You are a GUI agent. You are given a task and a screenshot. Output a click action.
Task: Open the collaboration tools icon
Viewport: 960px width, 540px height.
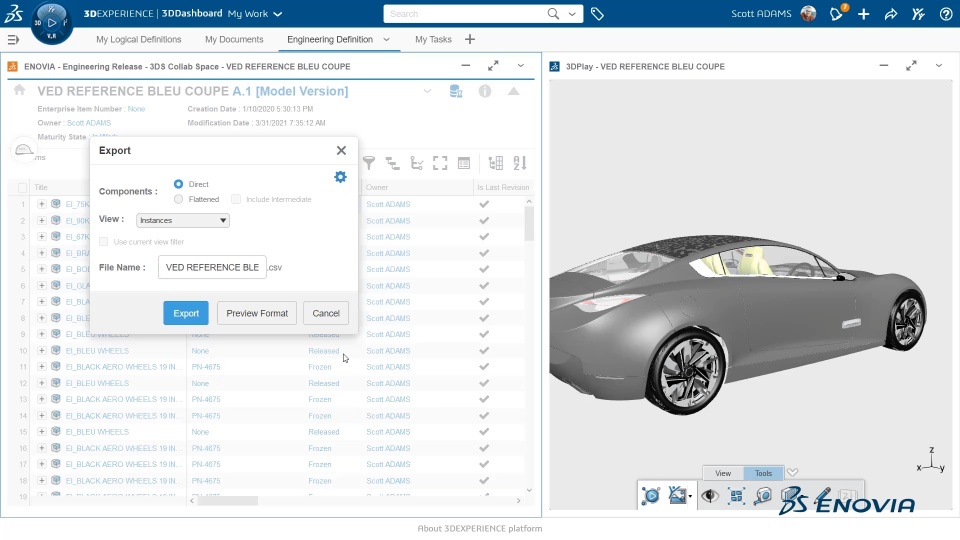918,13
